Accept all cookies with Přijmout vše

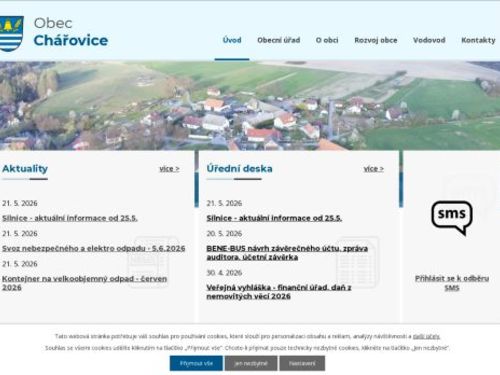point(196,363)
